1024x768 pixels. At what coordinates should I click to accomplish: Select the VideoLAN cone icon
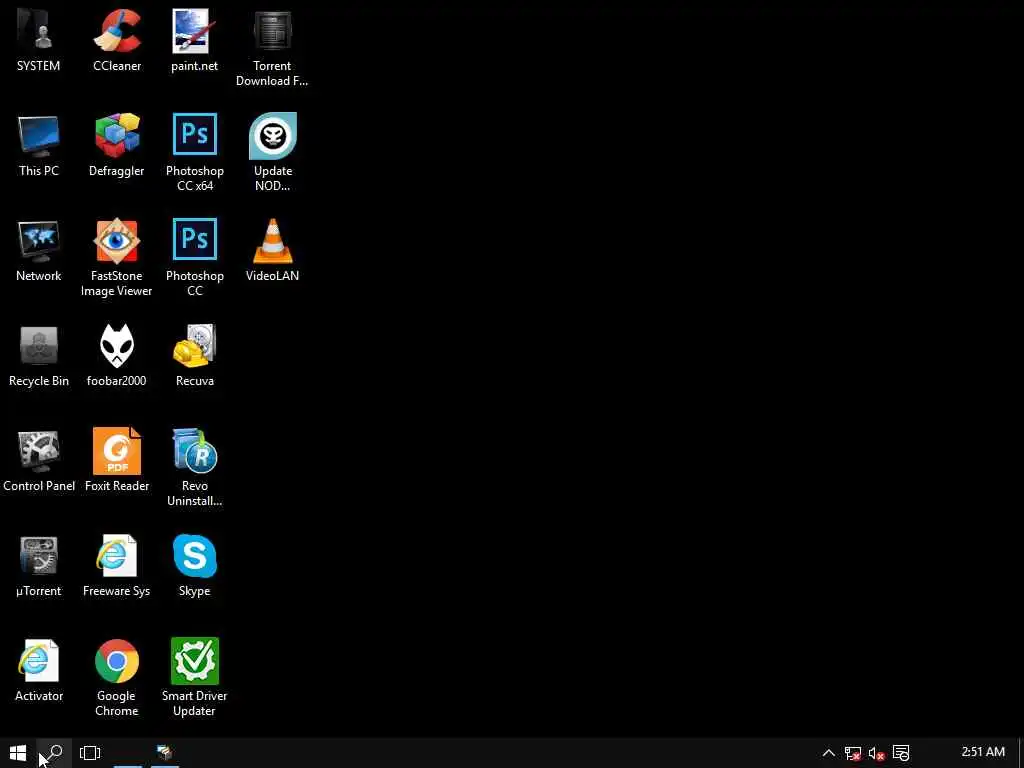272,250
